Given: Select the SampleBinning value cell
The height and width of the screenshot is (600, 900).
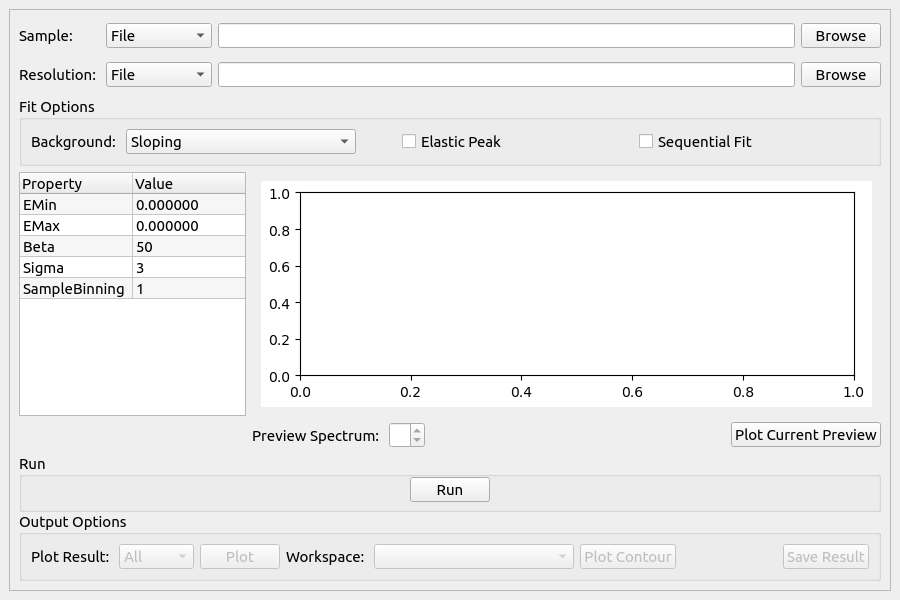Looking at the screenshot, I should pos(188,289).
